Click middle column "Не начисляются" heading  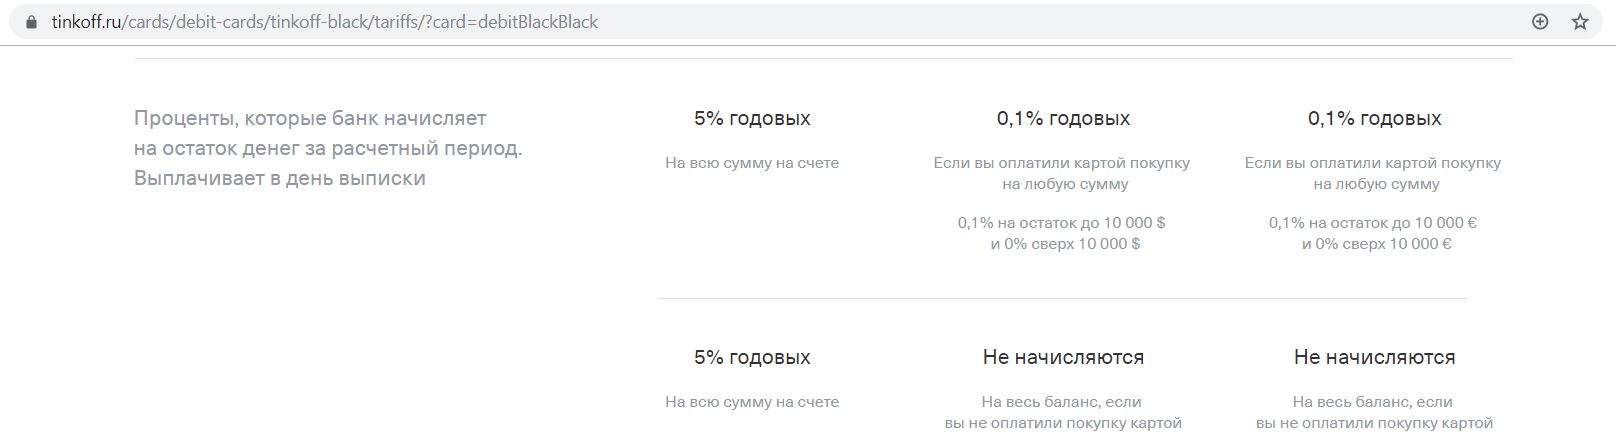pos(1063,357)
